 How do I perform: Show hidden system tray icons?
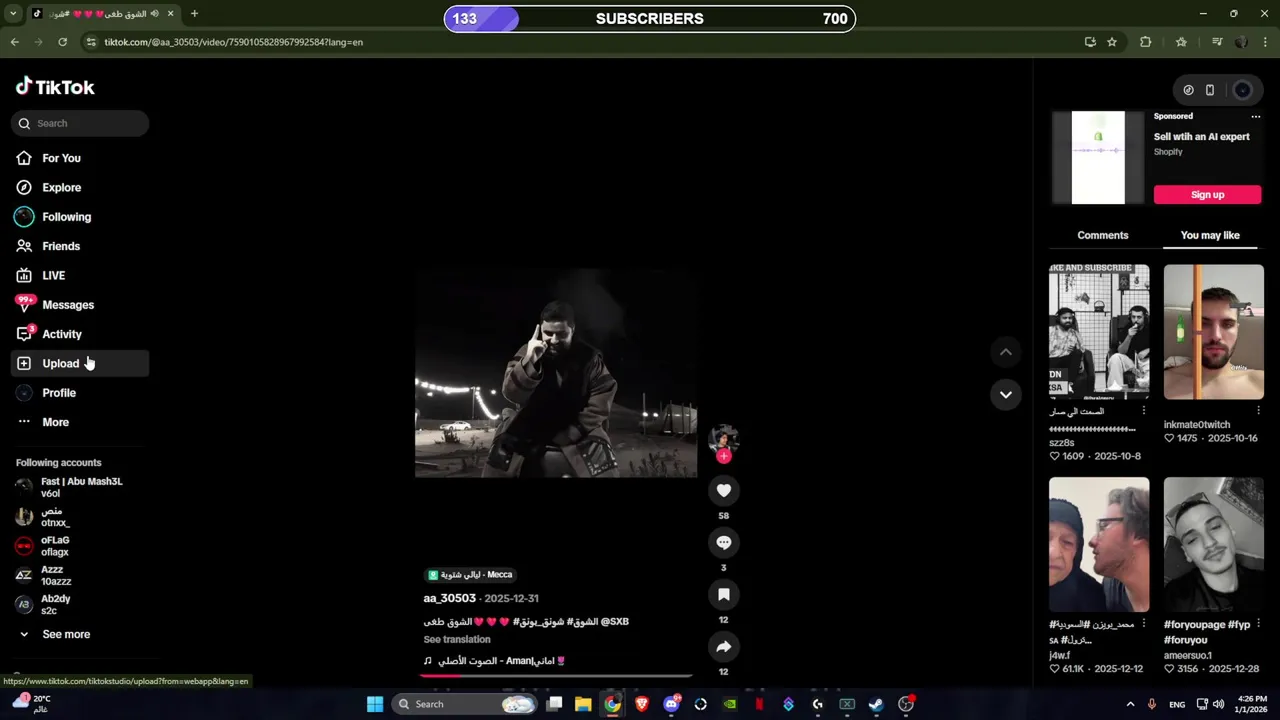click(x=1131, y=704)
